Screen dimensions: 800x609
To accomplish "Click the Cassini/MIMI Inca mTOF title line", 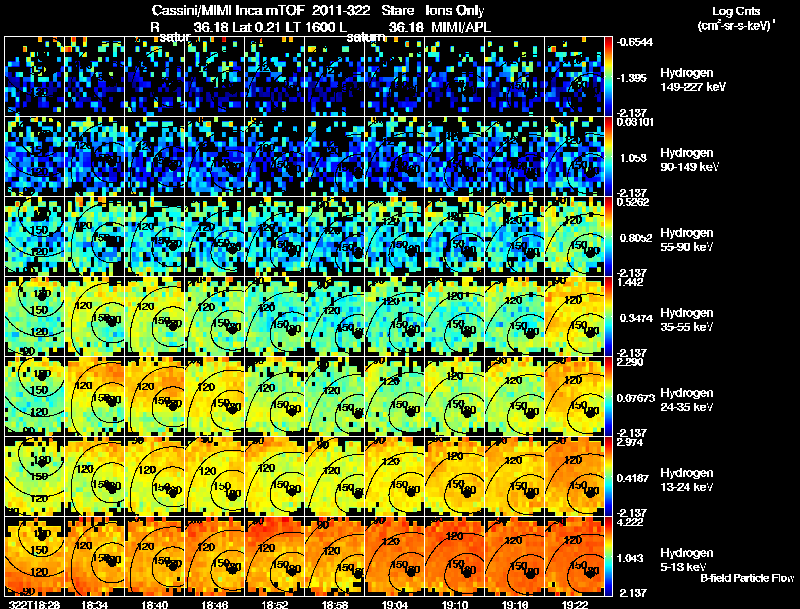I will coord(318,10).
